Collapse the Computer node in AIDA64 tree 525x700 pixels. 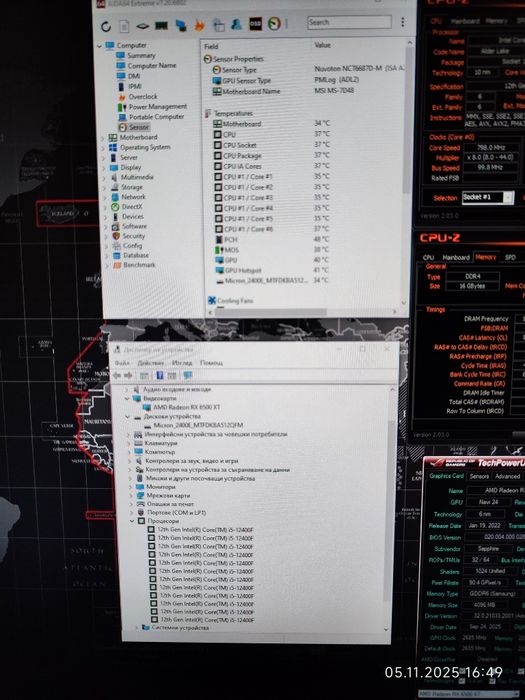100,46
